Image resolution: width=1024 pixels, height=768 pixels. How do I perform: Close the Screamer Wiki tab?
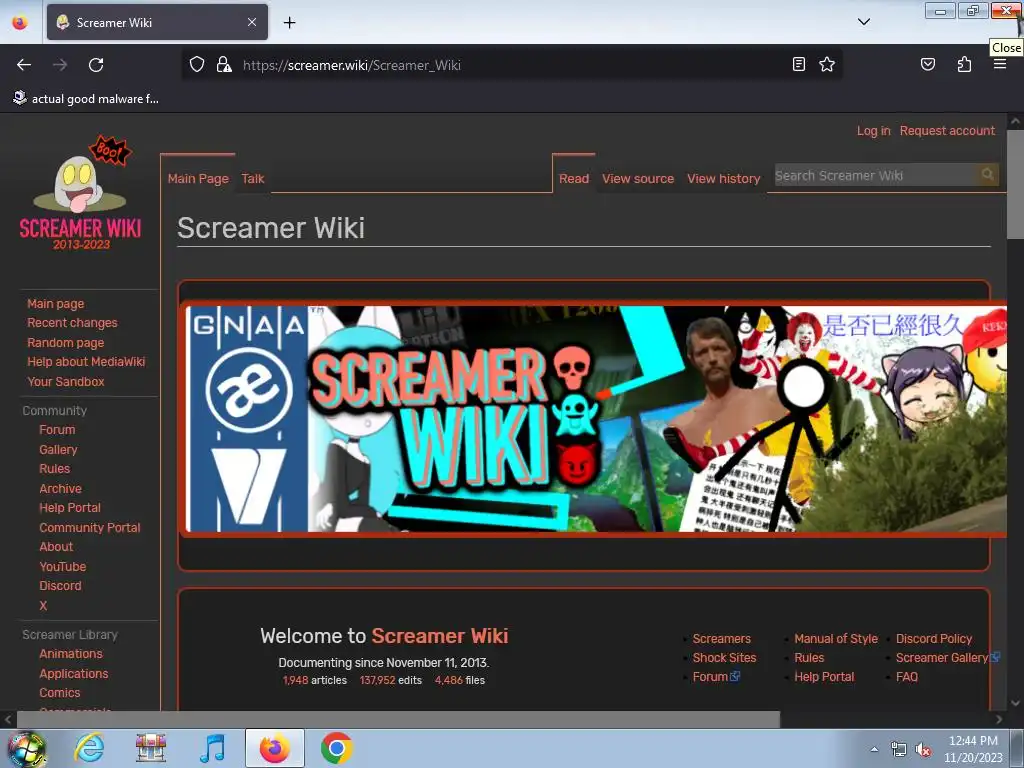click(x=252, y=22)
